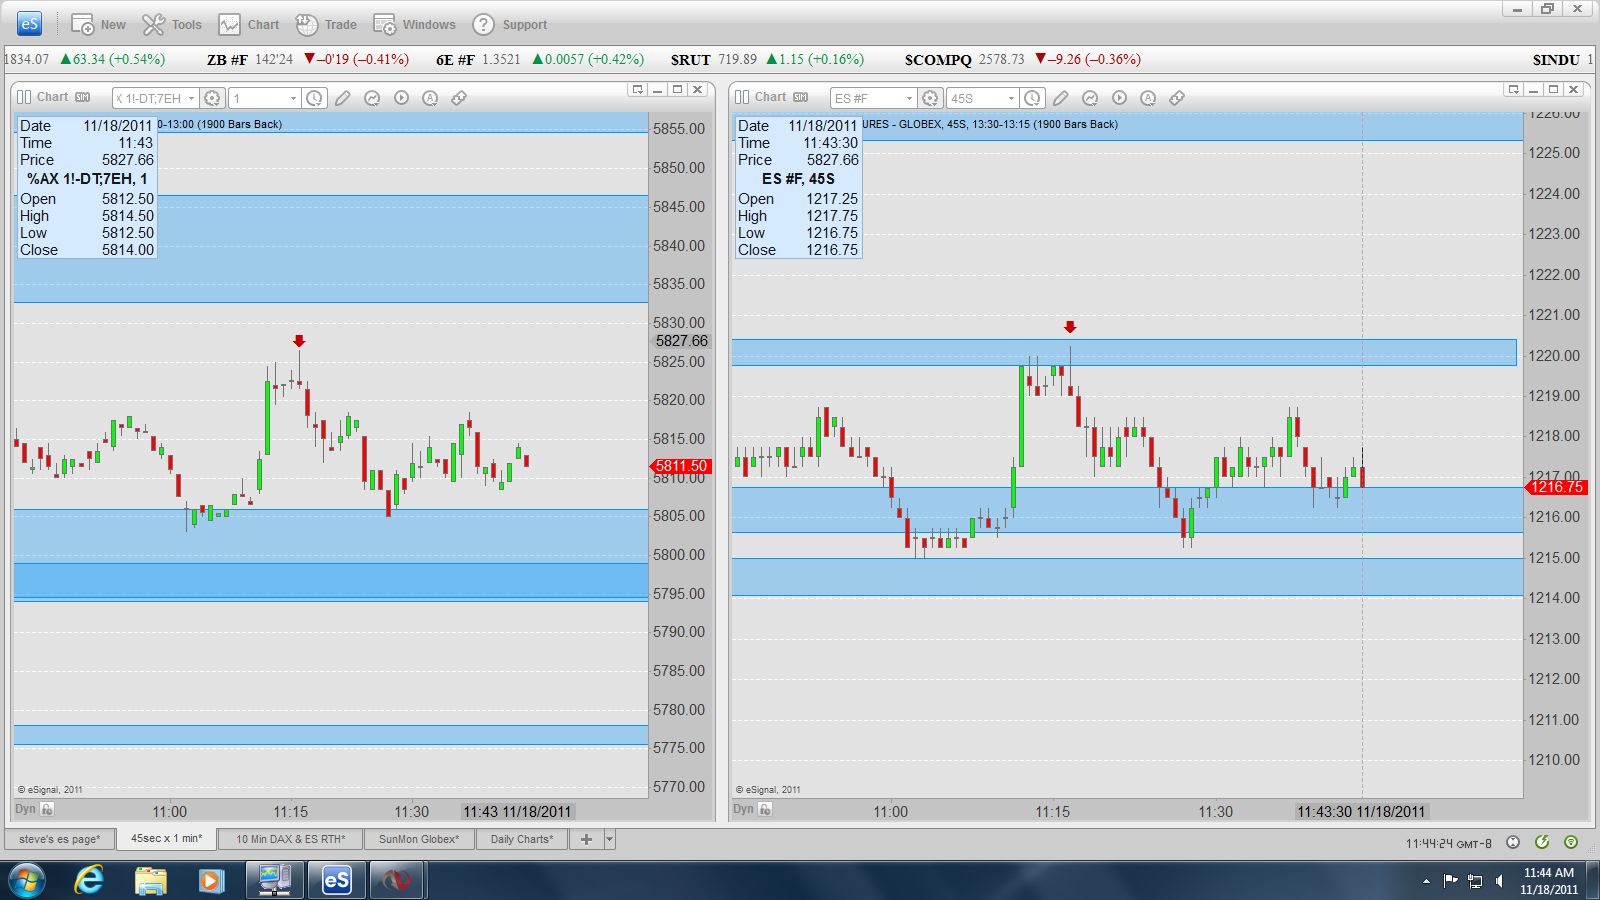Click the 11:44:24 GMT-8 status clock
This screenshot has width=1600, height=900.
[1448, 843]
